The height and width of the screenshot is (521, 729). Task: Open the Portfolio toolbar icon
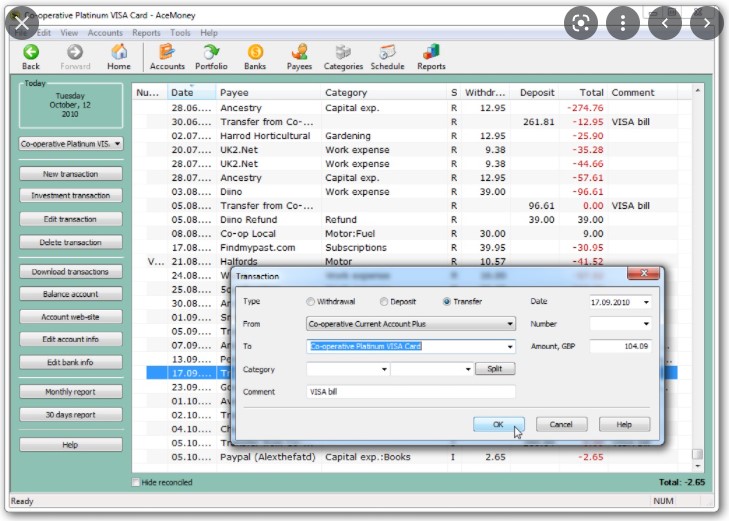pos(211,57)
